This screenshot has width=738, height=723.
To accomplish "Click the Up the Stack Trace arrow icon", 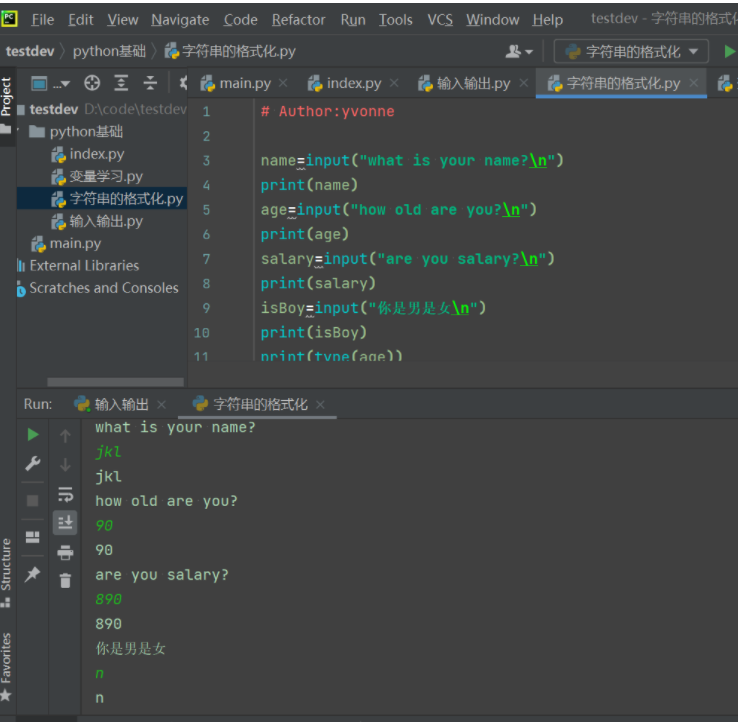I will pos(65,436).
